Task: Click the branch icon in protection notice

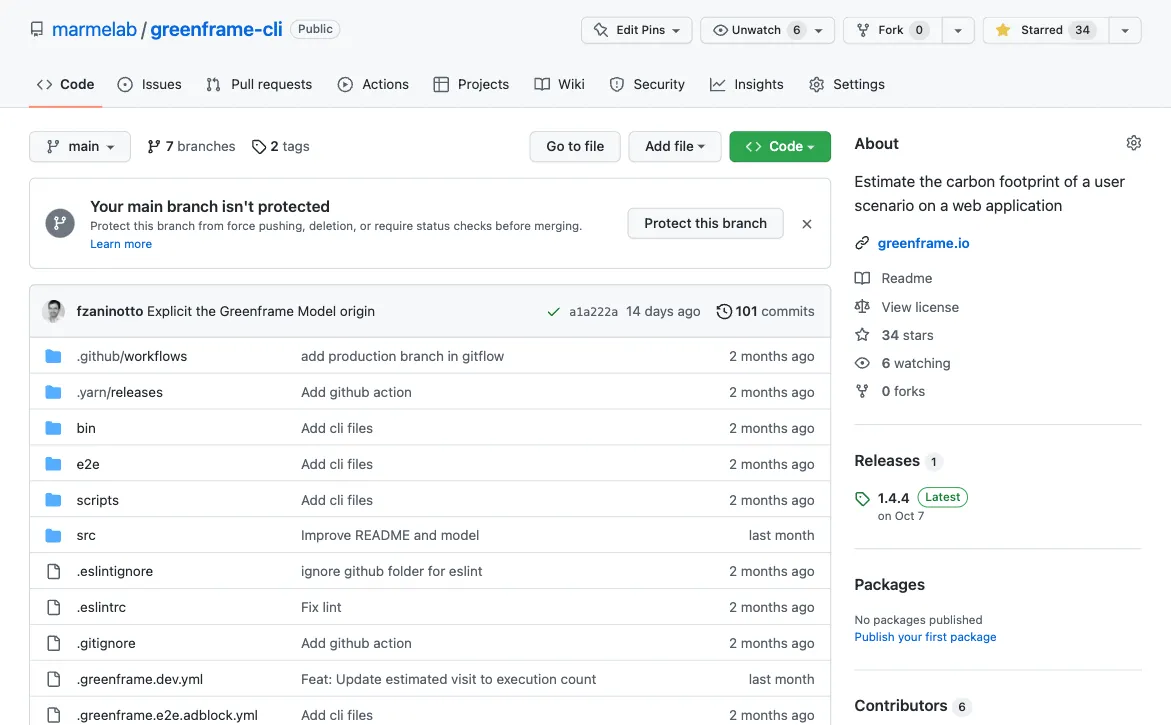Action: [60, 223]
